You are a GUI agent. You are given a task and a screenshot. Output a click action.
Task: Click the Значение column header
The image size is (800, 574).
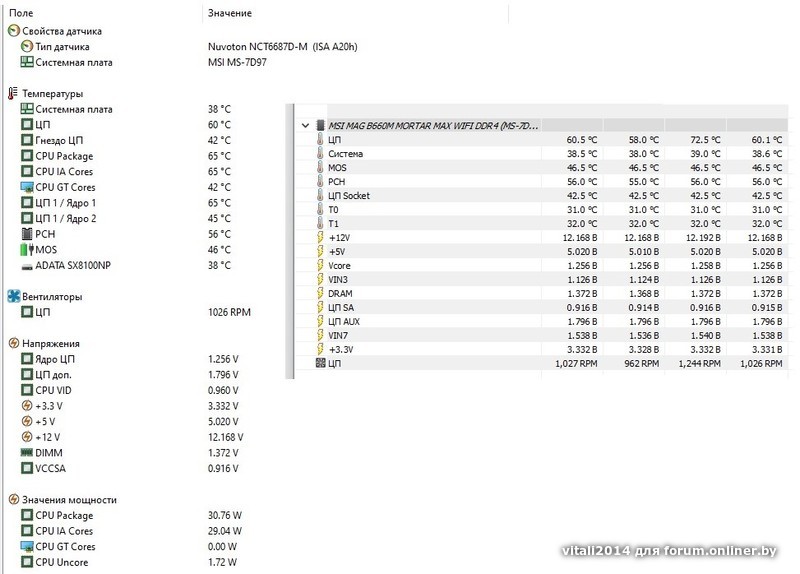click(230, 13)
